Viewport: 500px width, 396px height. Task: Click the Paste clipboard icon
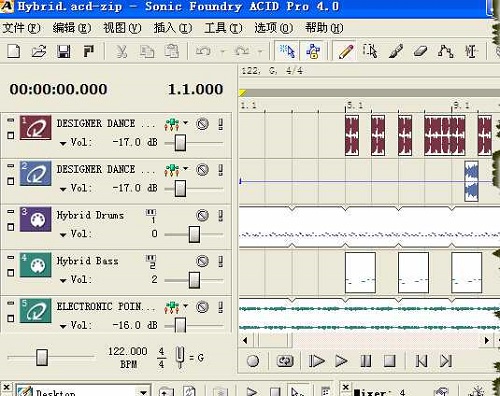172,51
